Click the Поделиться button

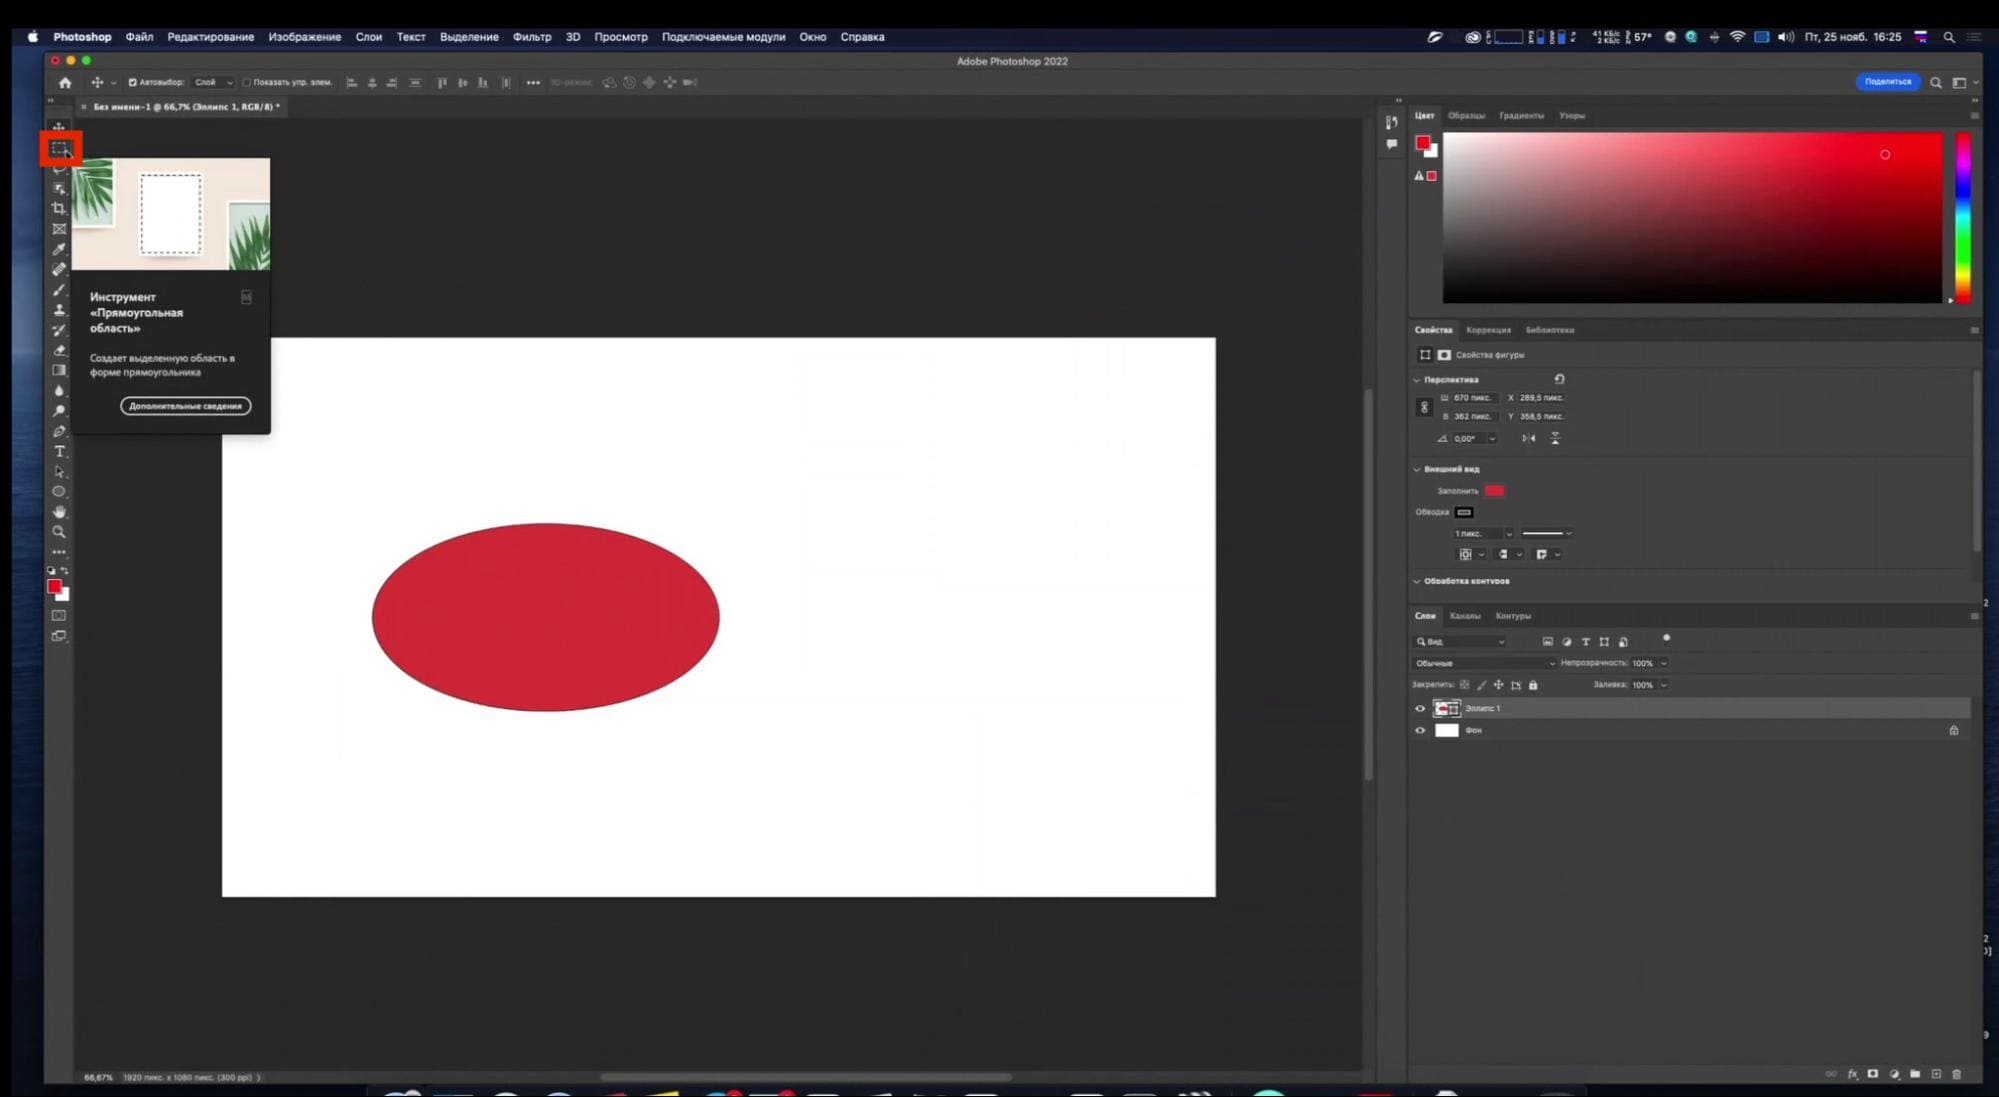1887,82
